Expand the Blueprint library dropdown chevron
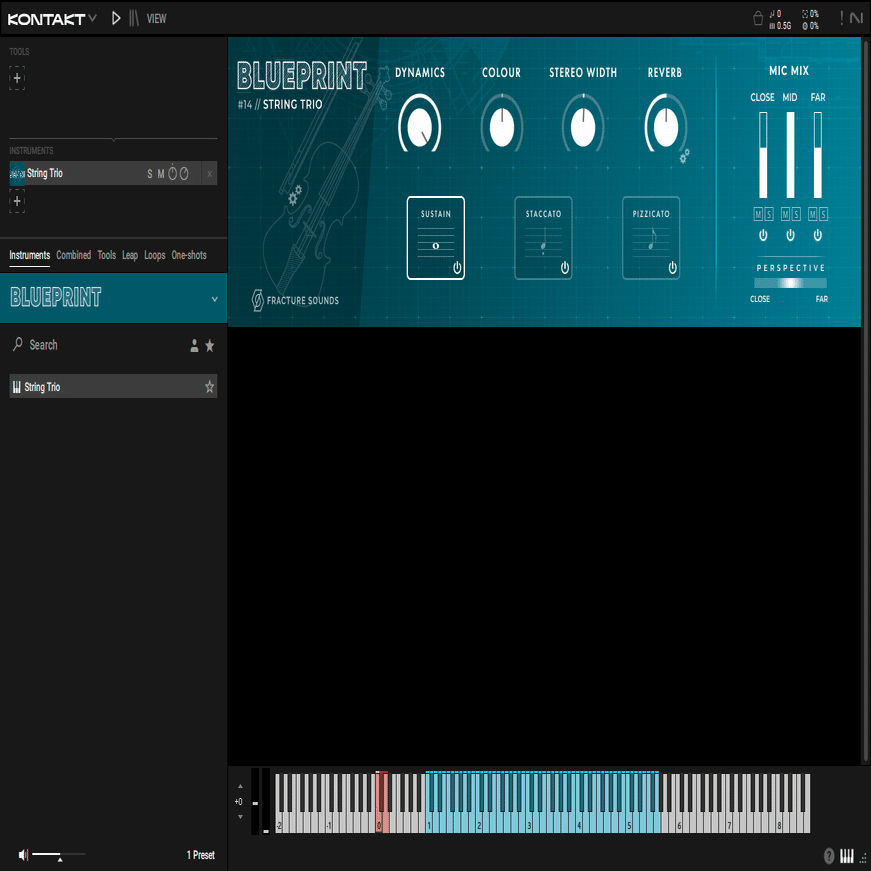The image size is (871, 871). coord(214,299)
